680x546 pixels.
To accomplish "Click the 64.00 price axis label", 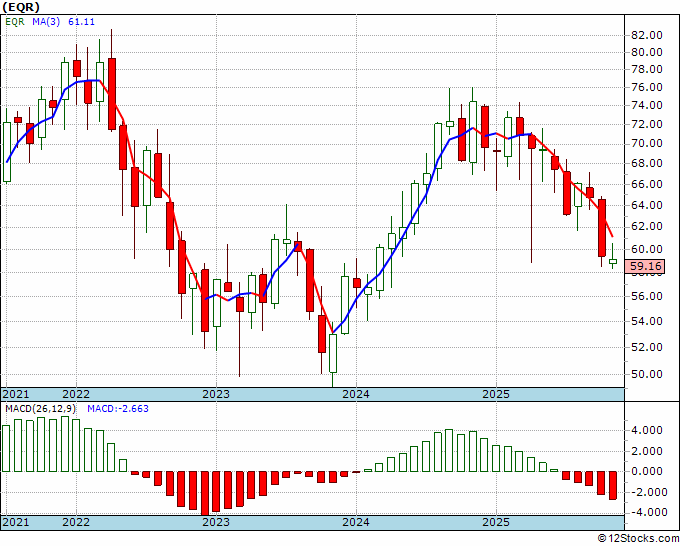I will coord(646,205).
